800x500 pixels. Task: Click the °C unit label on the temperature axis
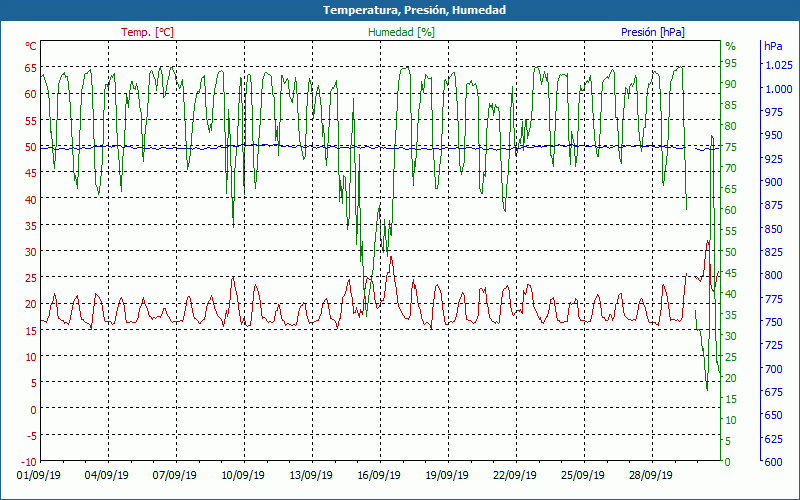(31, 46)
